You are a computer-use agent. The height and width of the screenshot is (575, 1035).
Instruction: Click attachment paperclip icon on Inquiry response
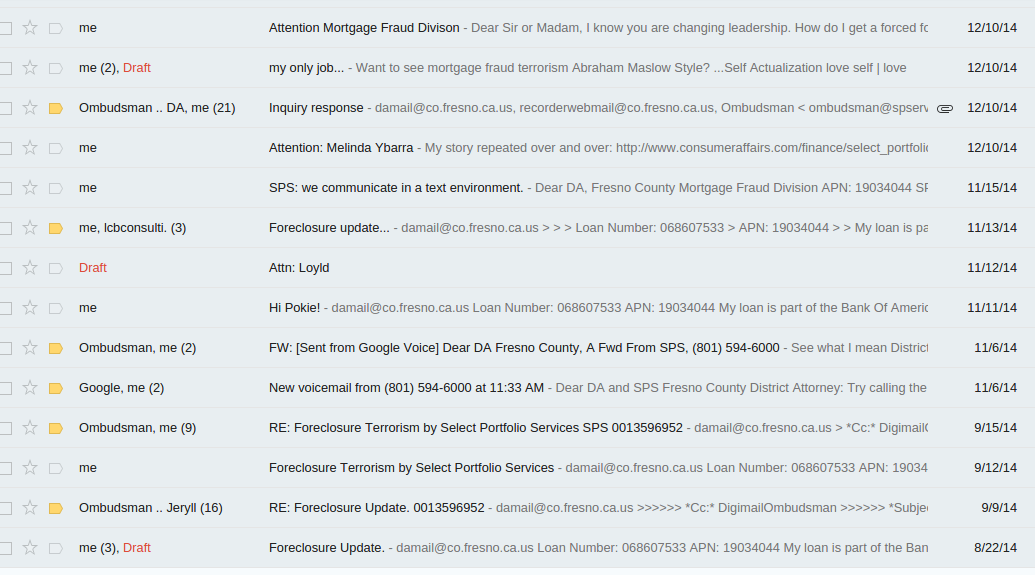click(945, 108)
